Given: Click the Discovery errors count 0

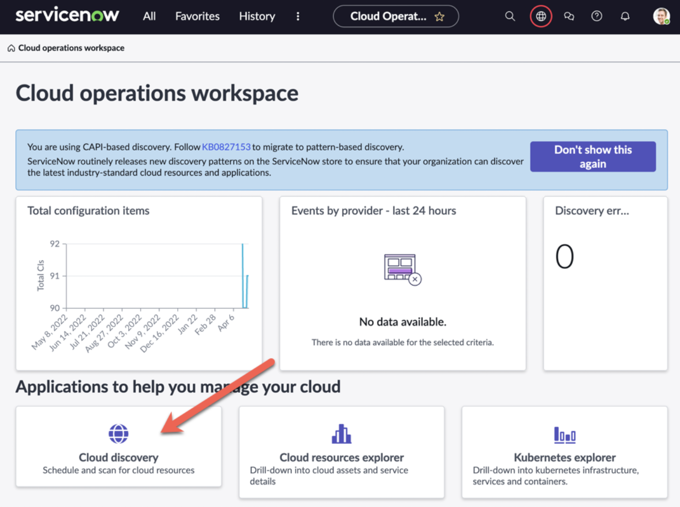Looking at the screenshot, I should click(565, 256).
